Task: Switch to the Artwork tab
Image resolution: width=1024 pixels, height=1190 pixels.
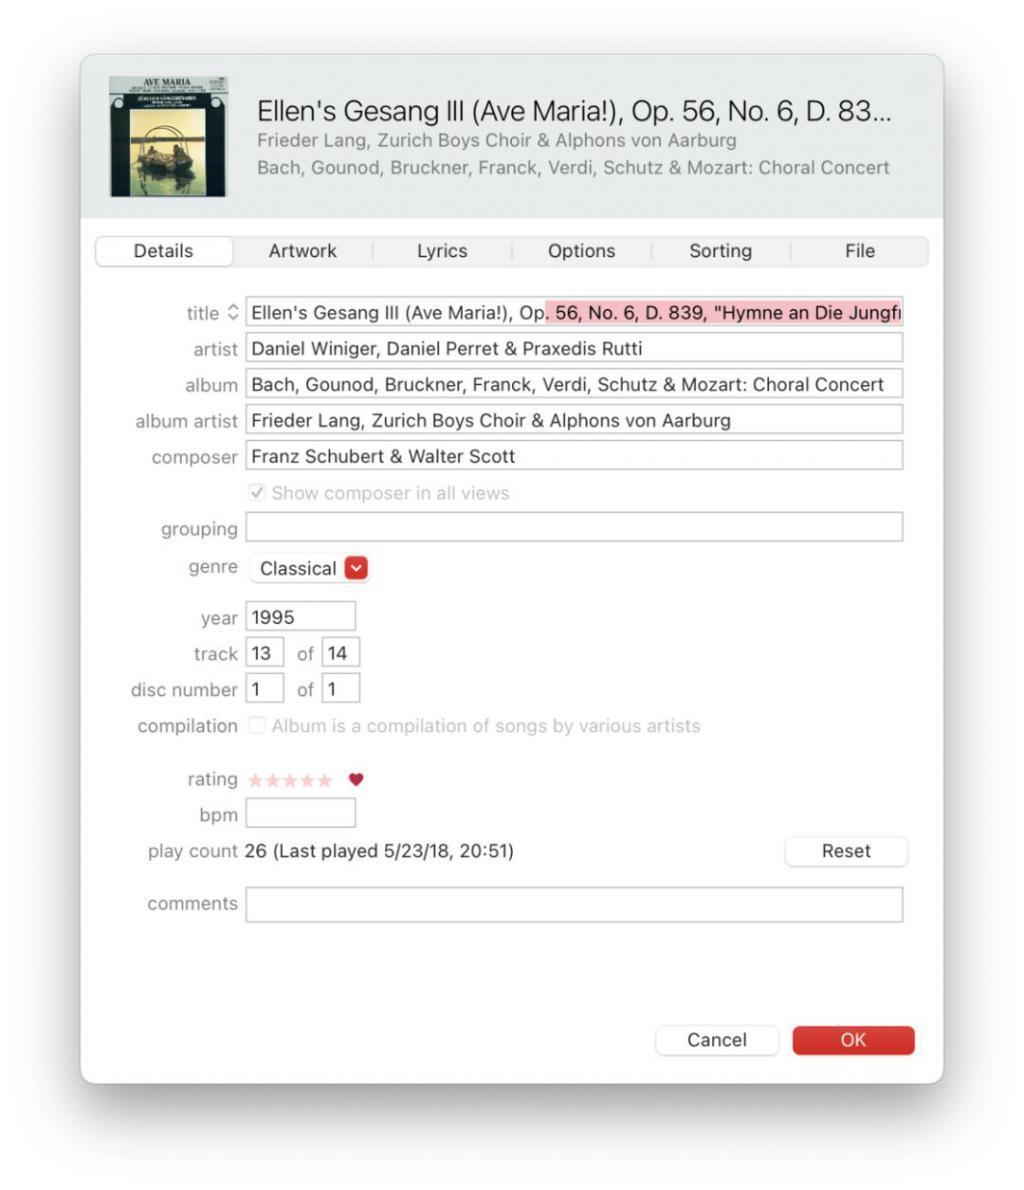Action: (x=301, y=251)
